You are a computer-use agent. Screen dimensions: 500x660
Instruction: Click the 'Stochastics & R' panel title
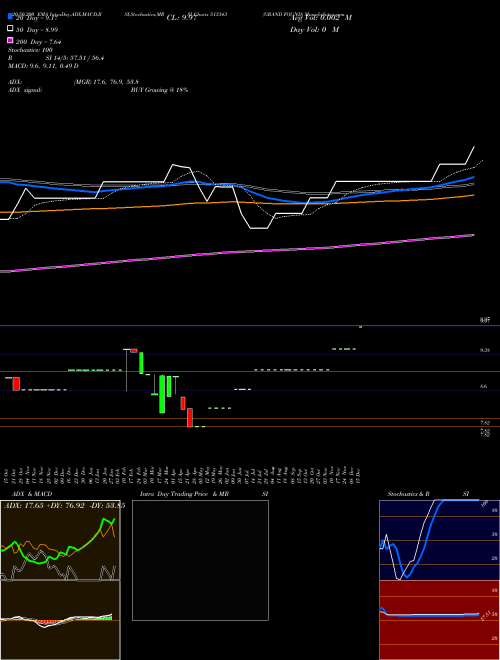coord(409,494)
